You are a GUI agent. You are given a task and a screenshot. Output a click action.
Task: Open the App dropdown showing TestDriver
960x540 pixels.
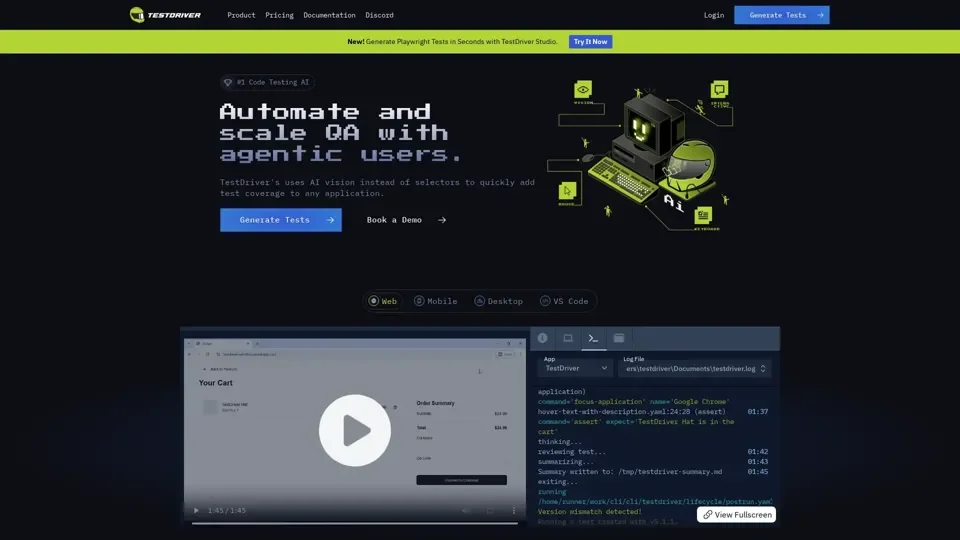pos(576,368)
